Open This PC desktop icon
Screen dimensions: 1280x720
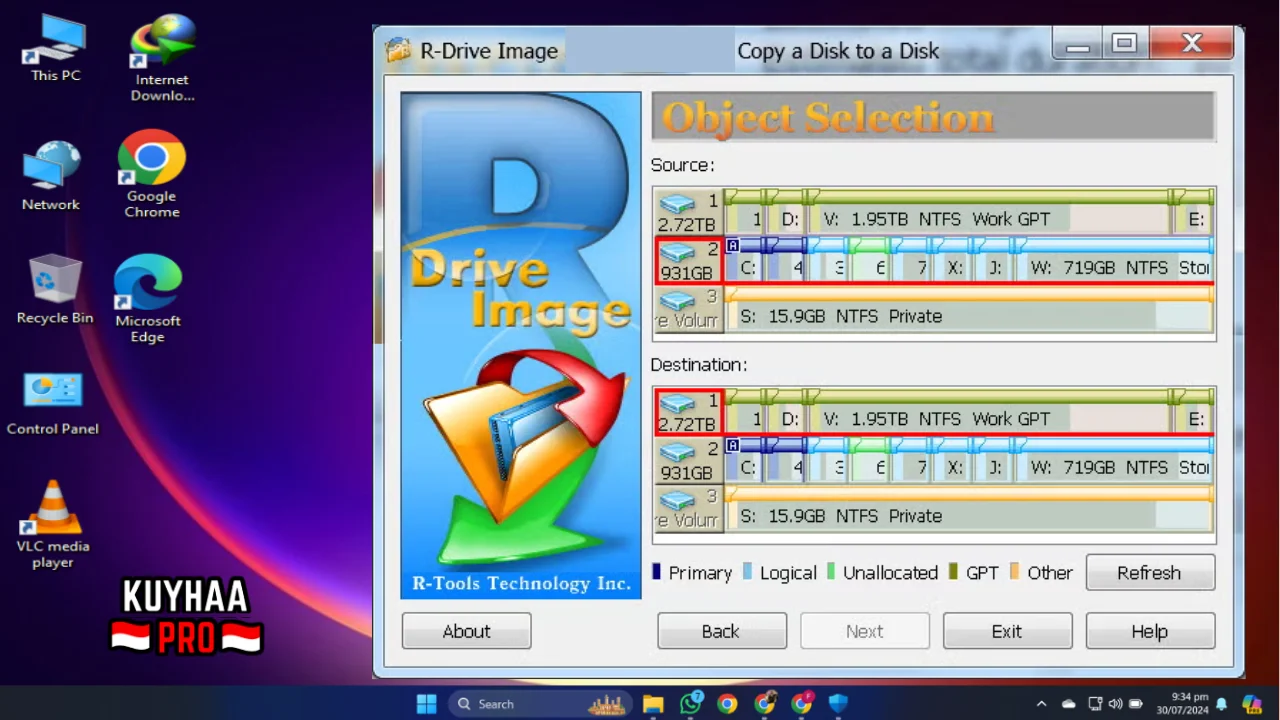coord(55,48)
